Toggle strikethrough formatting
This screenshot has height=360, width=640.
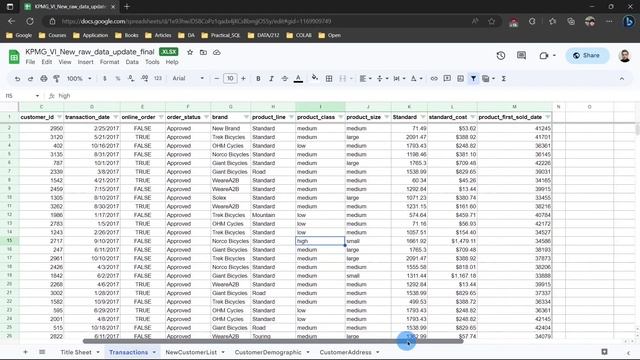tap(284, 78)
